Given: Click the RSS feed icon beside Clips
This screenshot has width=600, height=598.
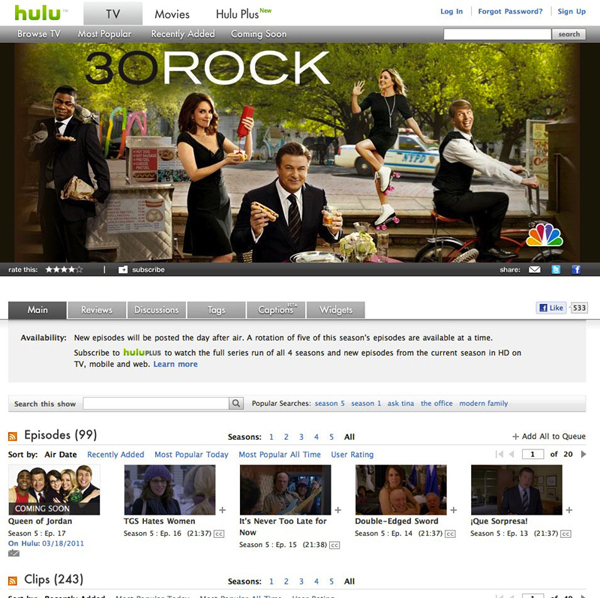Looking at the screenshot, I should (13, 581).
